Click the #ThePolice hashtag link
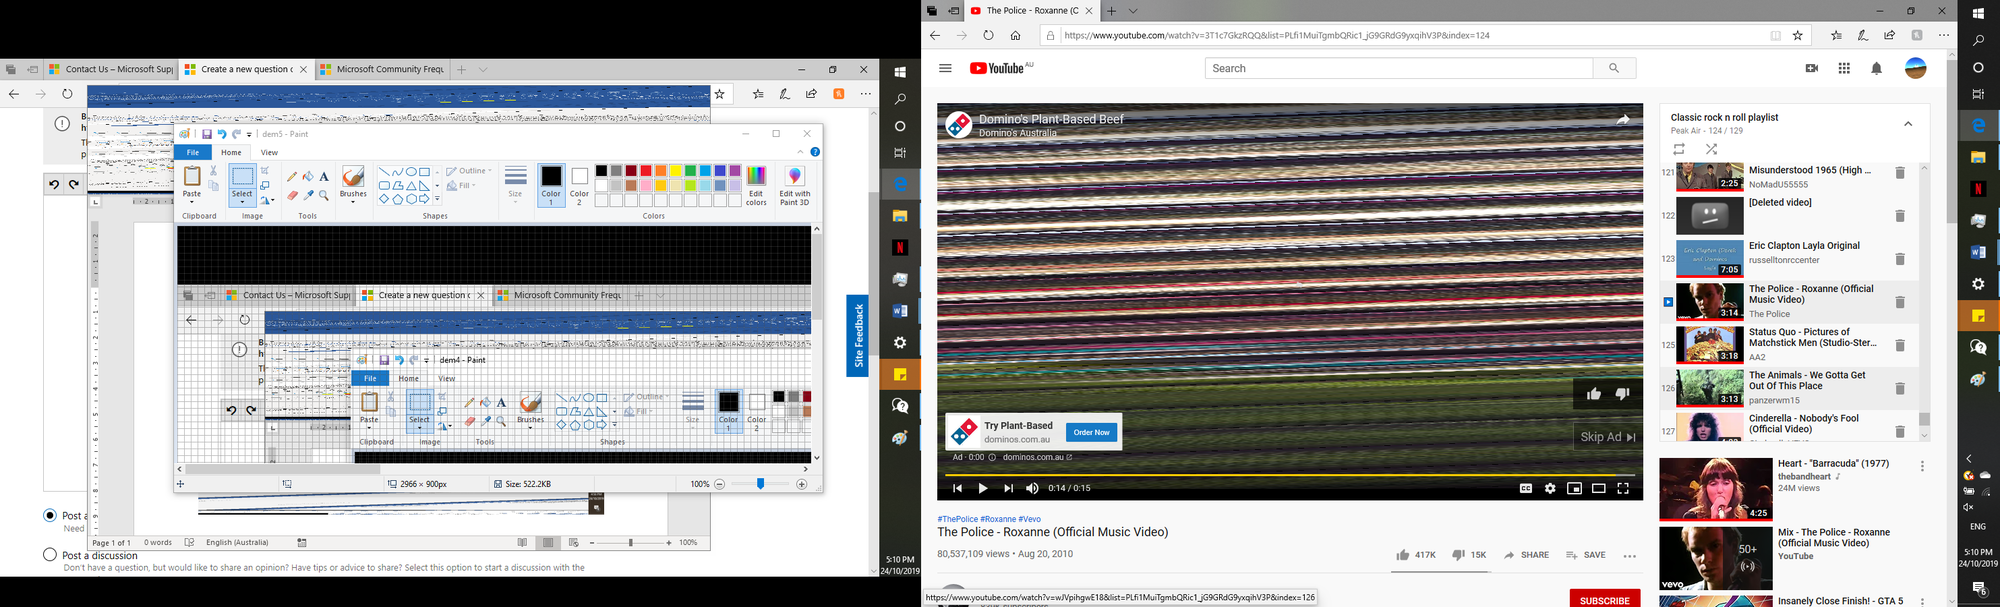Screen dimensions: 2000x607 click(957, 519)
